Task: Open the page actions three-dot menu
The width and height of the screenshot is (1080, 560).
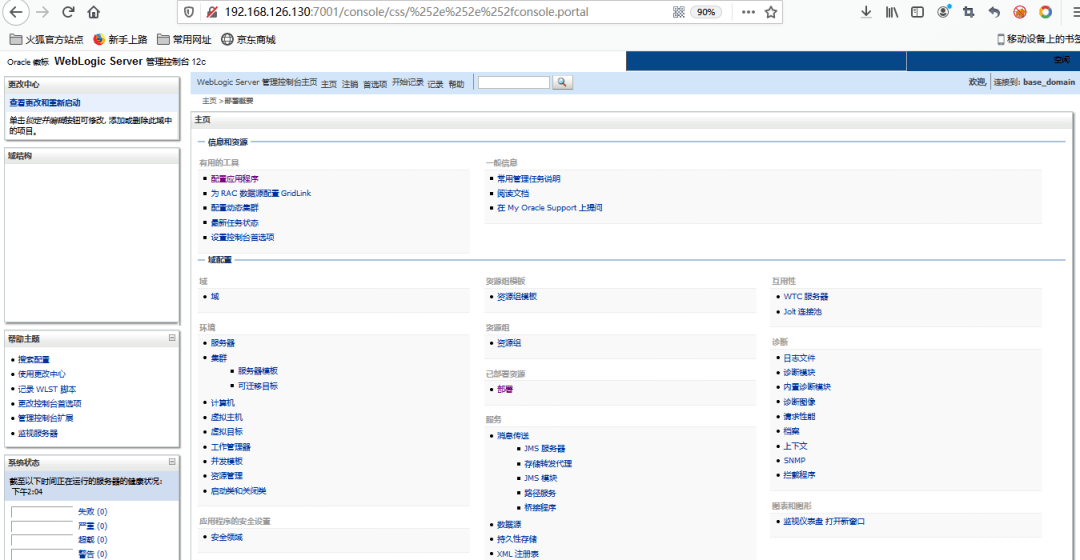Action: point(744,12)
